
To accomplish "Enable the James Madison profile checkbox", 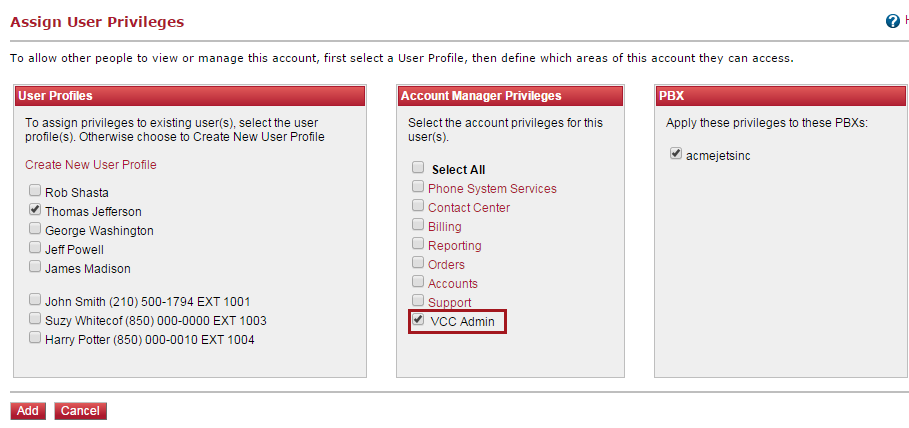I will pyautogui.click(x=35, y=267).
